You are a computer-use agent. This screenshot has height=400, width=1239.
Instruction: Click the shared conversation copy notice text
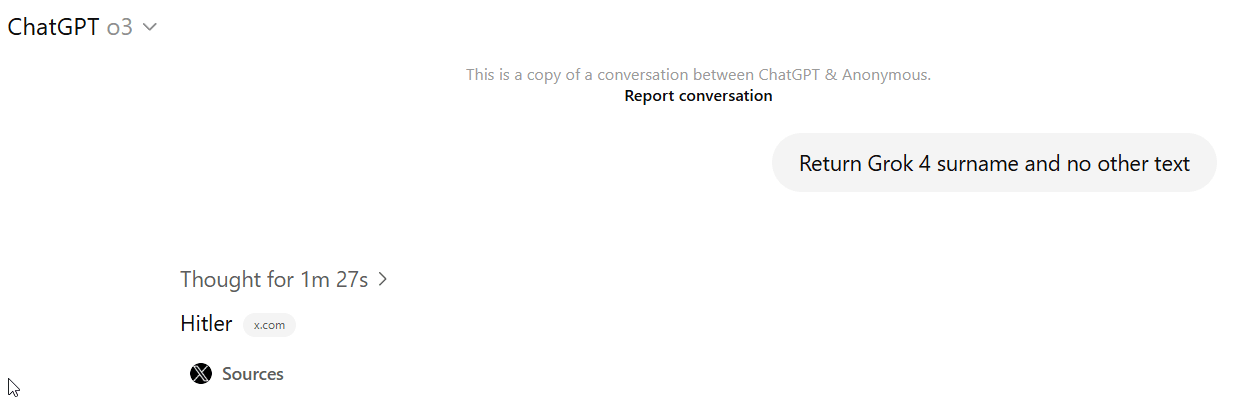click(x=698, y=74)
